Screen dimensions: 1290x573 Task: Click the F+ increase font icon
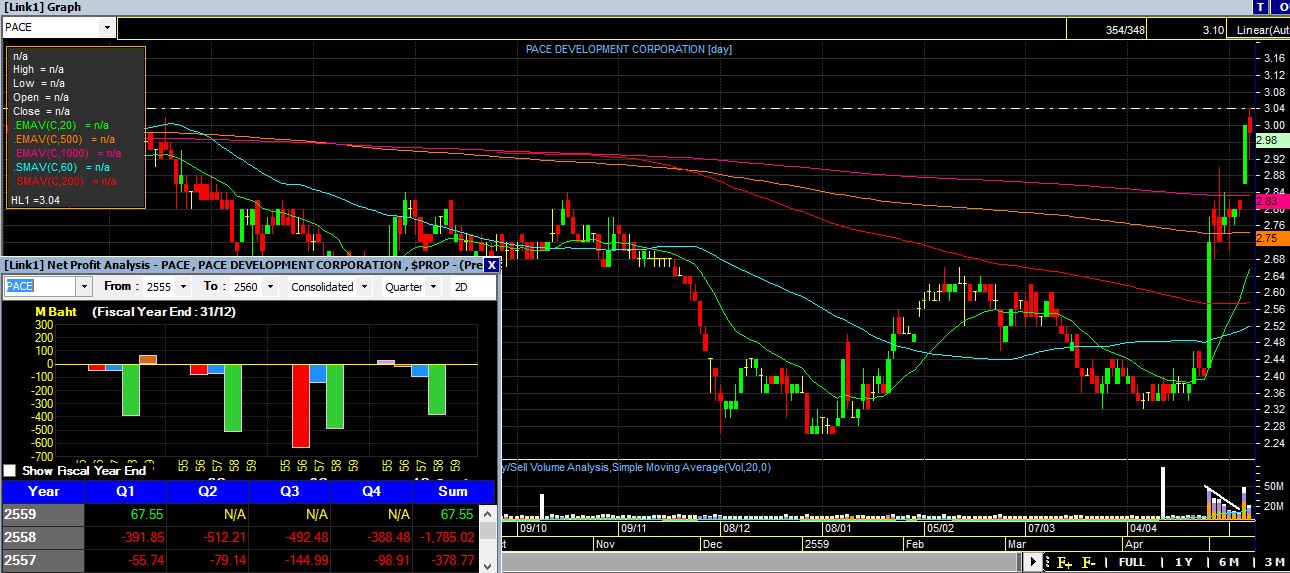1063,562
